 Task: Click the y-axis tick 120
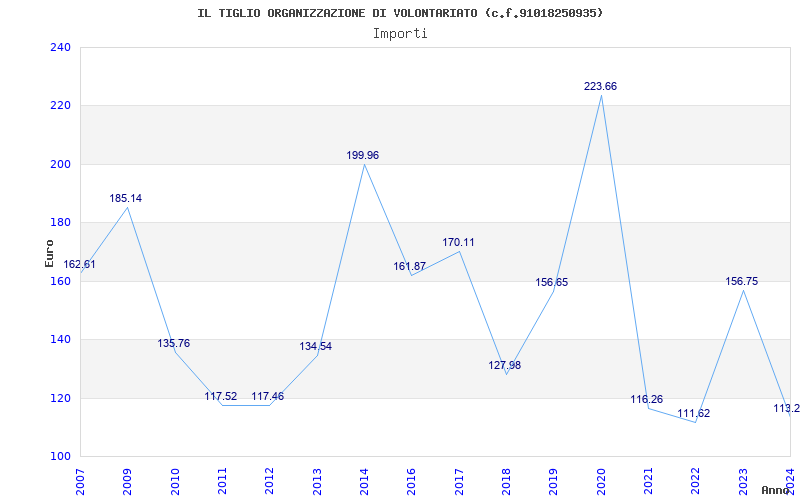pyautogui.click(x=60, y=398)
